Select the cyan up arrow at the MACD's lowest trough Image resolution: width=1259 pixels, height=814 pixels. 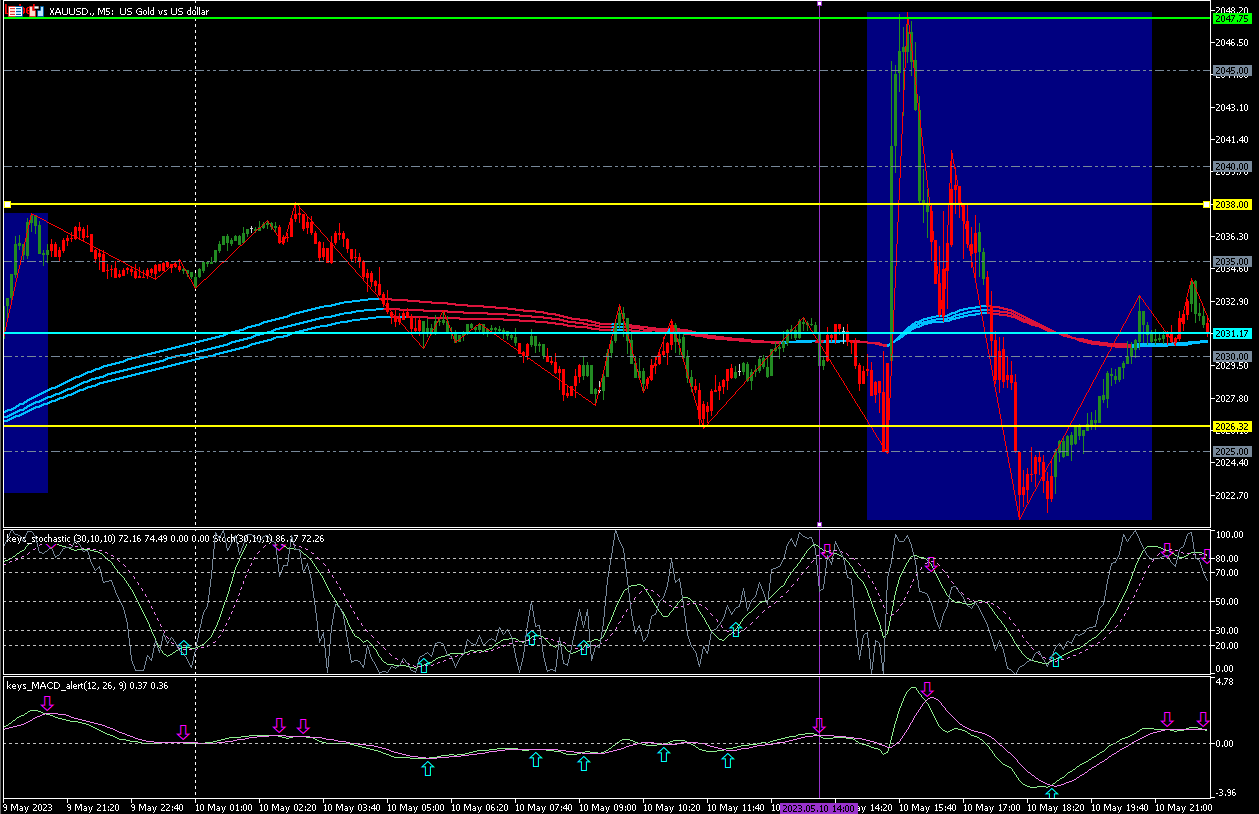point(1051,796)
